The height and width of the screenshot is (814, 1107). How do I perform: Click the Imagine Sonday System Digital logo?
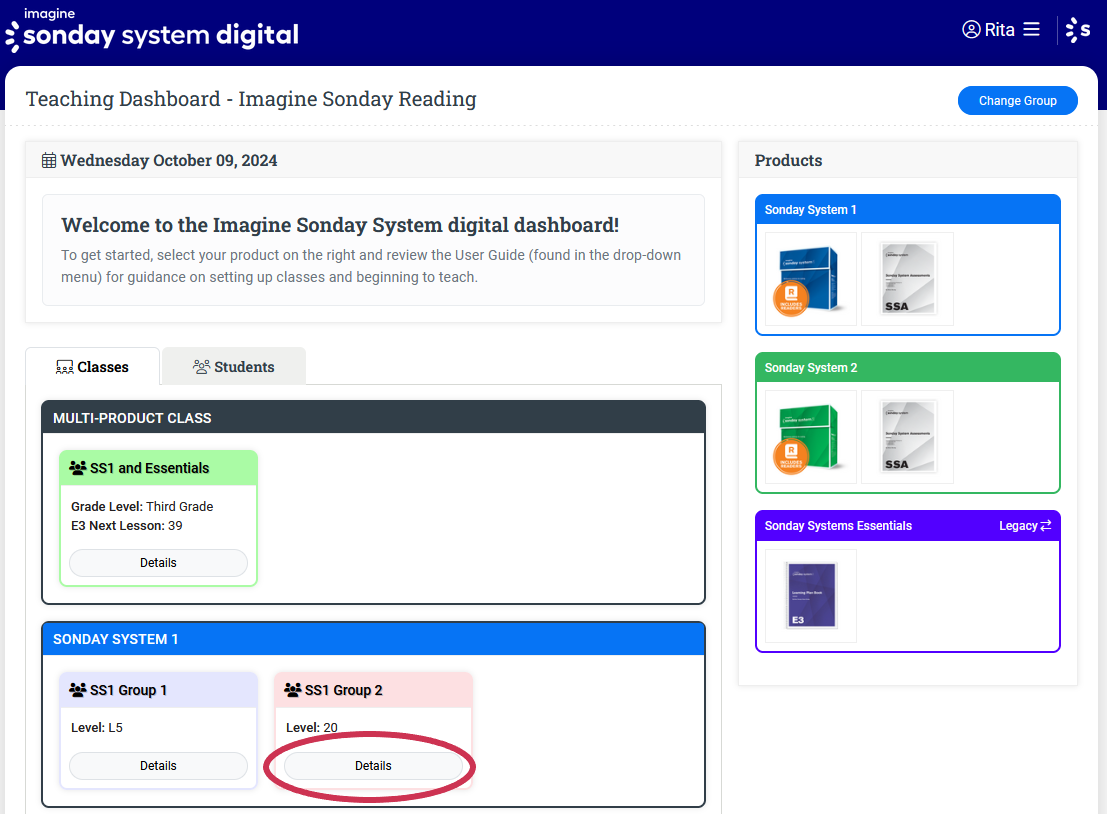tap(152, 32)
